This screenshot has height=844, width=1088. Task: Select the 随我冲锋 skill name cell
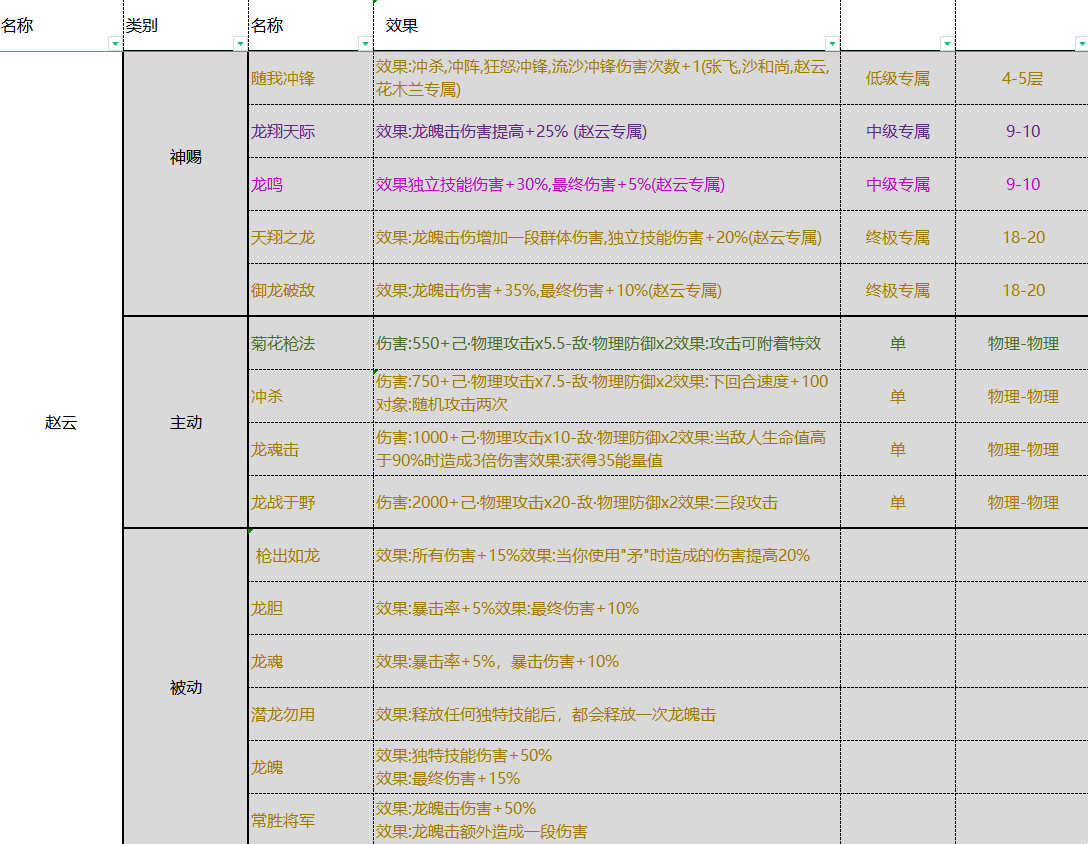coord(311,78)
